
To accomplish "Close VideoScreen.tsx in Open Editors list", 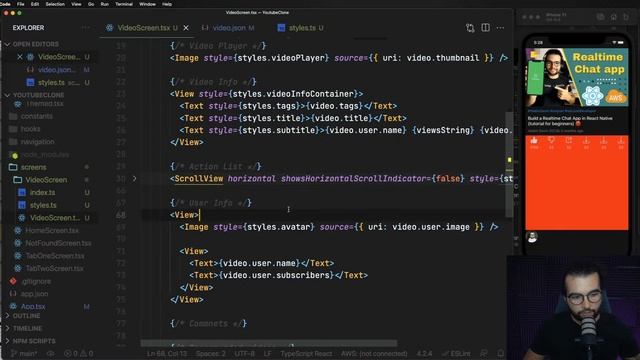I will (20, 57).
